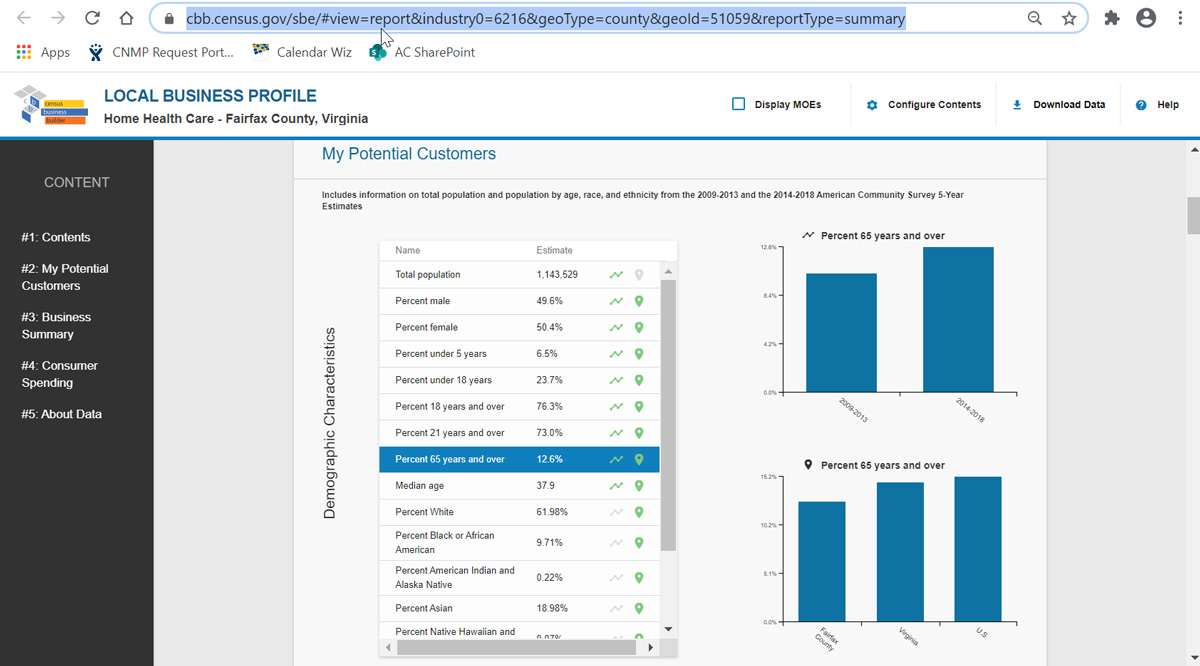Click the trend icon in Median age row
The height and width of the screenshot is (666, 1200).
tap(617, 486)
